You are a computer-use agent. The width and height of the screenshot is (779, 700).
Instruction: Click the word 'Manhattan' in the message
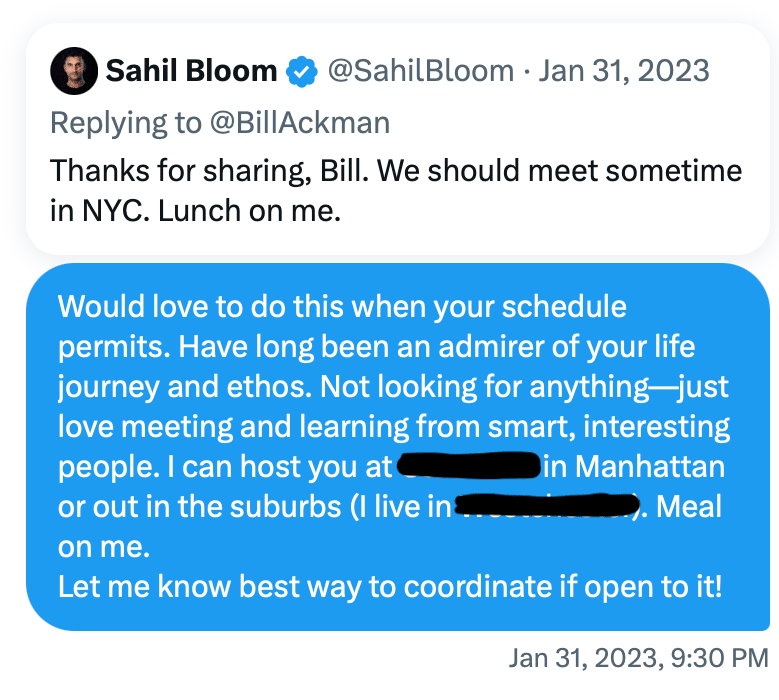650,467
